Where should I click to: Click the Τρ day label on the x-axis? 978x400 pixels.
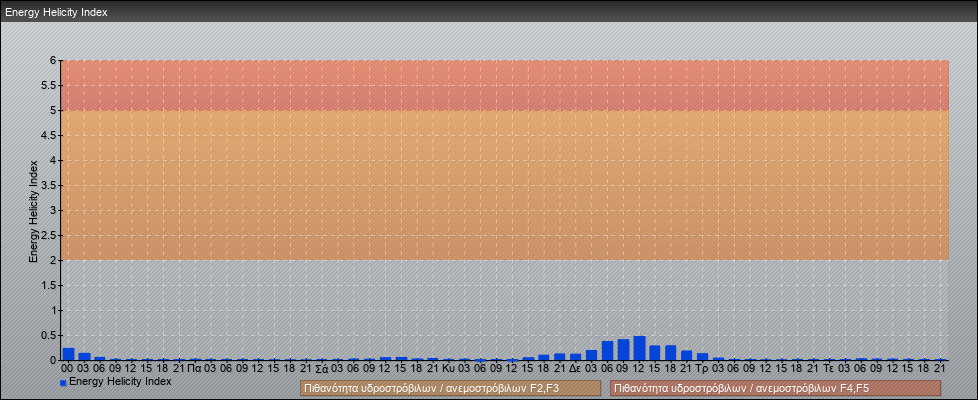click(x=702, y=368)
